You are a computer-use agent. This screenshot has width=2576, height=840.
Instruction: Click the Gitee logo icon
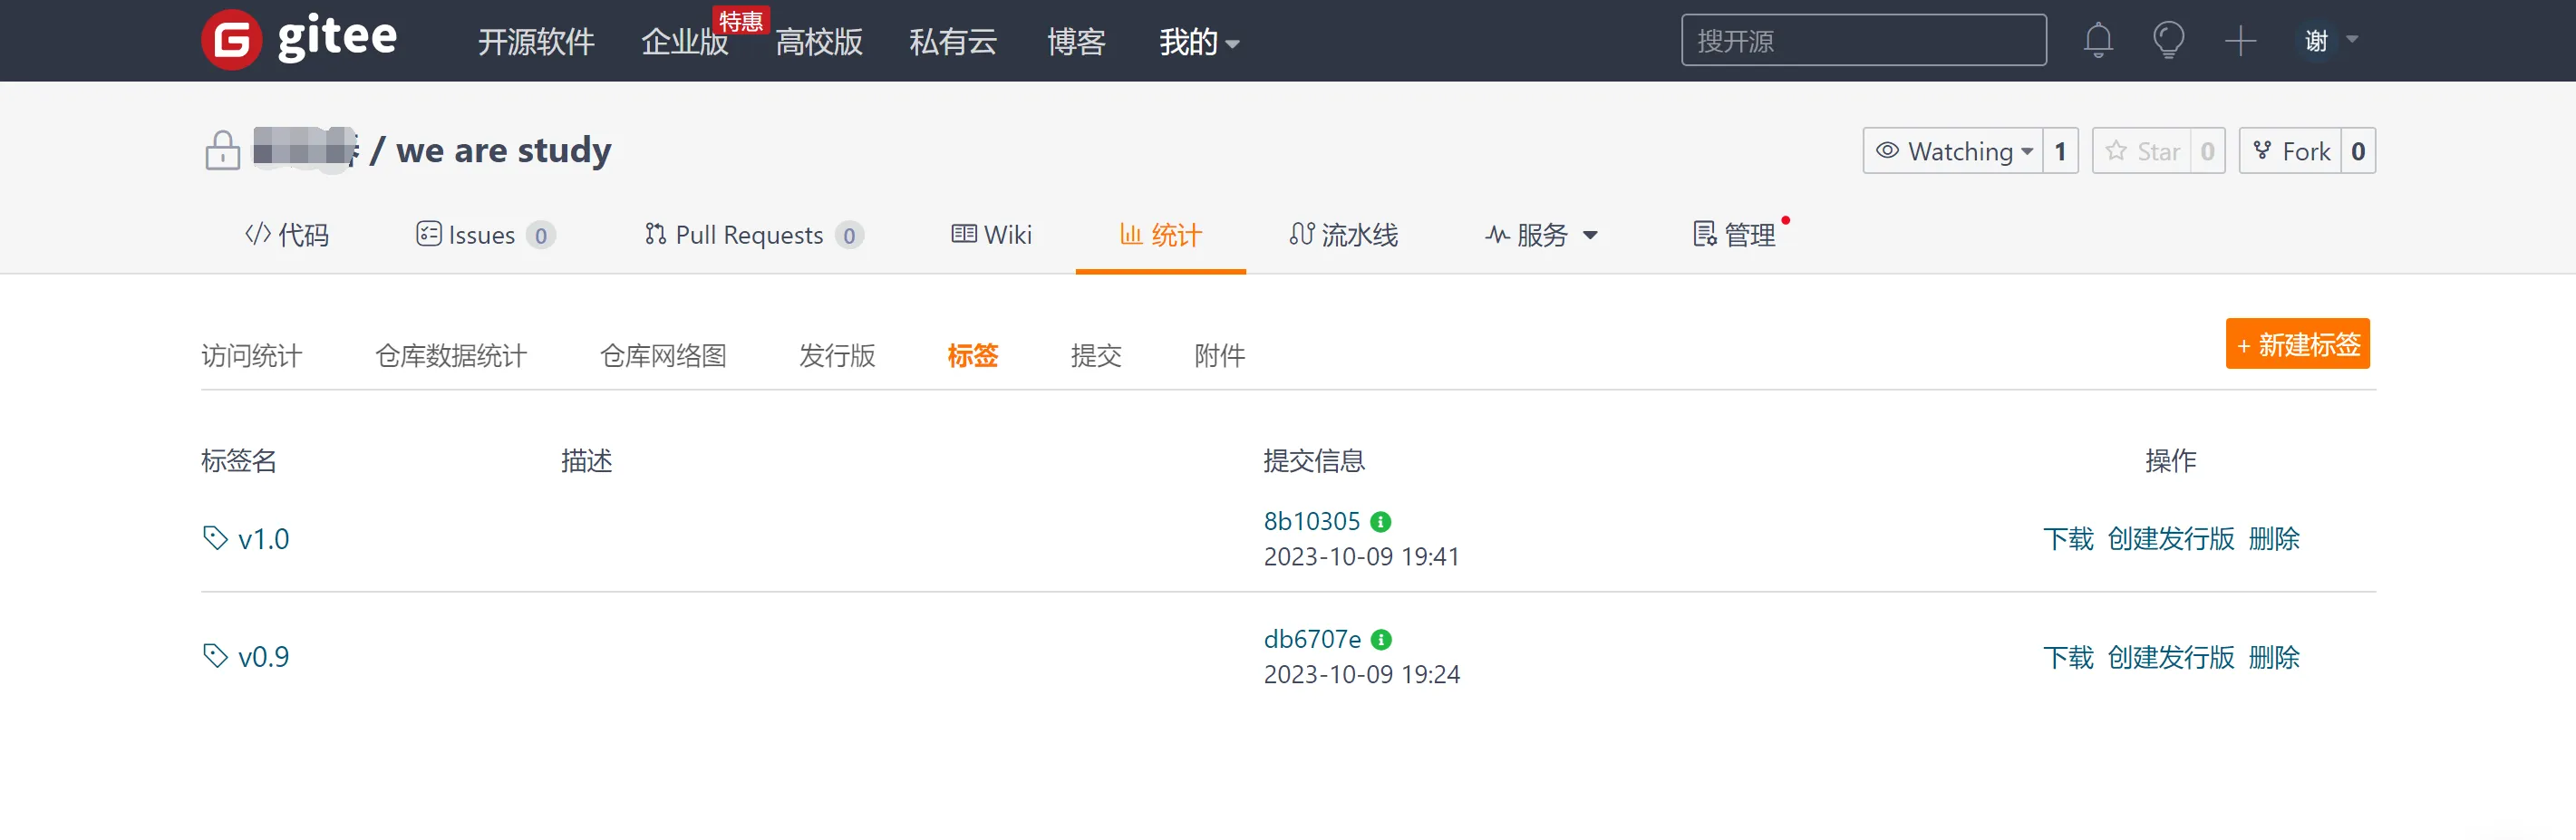231,40
